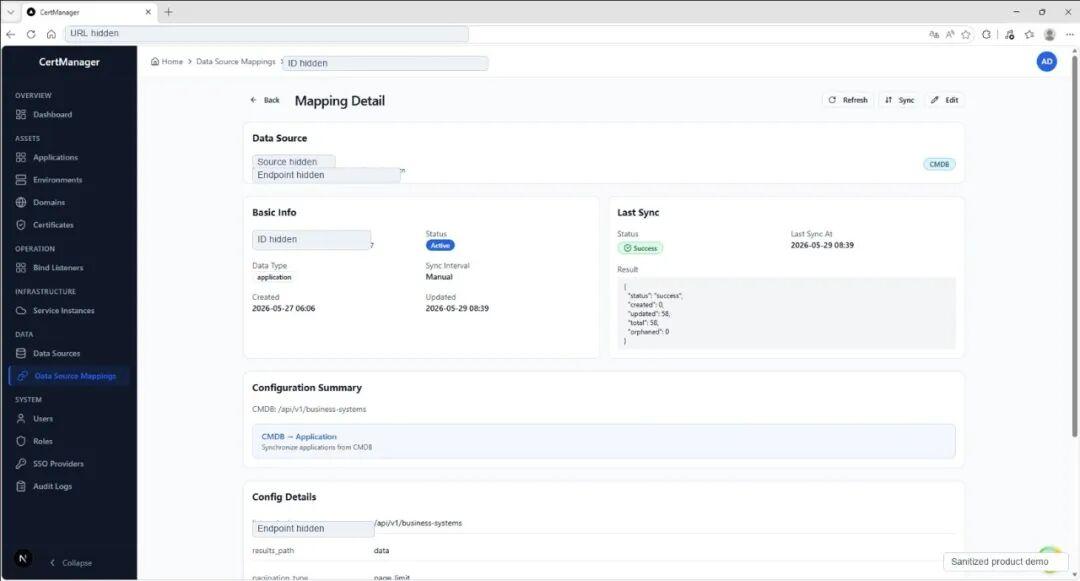This screenshot has width=1080, height=581.
Task: Select /api/v1/business-systems in Config Details
Action: pos(418,523)
